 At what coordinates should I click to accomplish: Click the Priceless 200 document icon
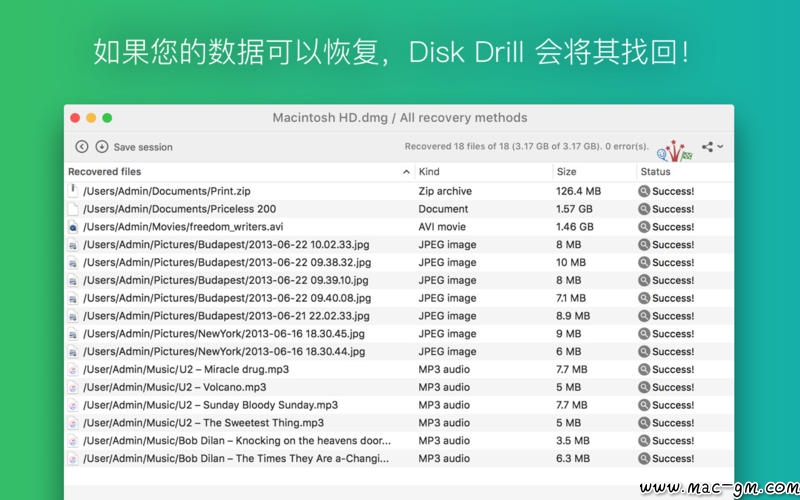[x=73, y=209]
